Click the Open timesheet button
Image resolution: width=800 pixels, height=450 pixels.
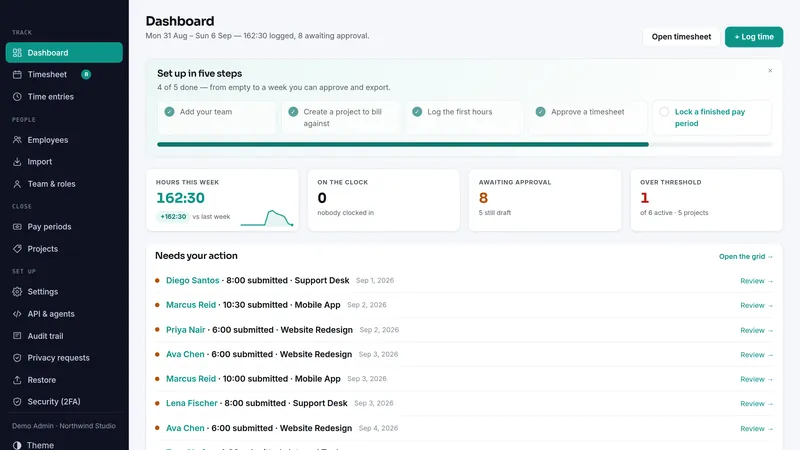pyautogui.click(x=681, y=37)
